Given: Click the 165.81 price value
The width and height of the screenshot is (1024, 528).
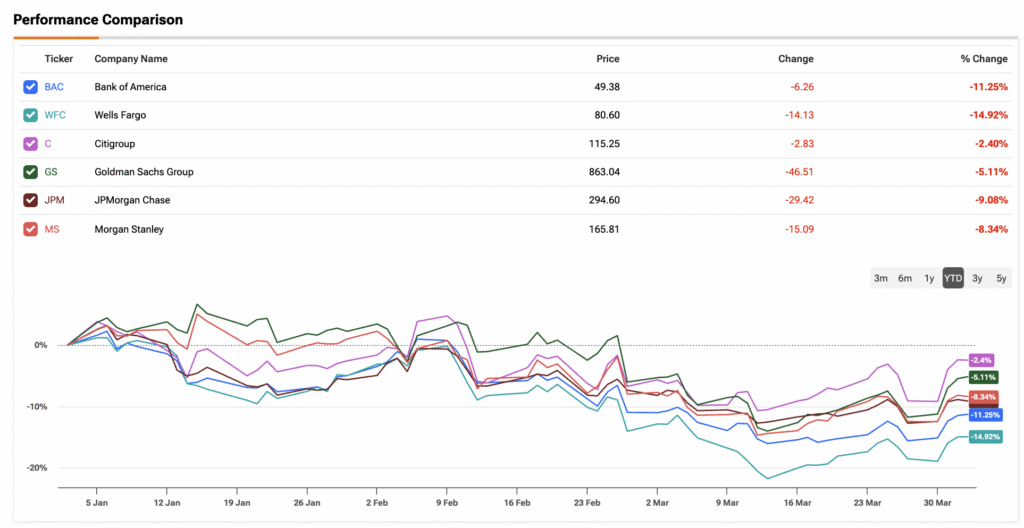Looking at the screenshot, I should tap(605, 229).
